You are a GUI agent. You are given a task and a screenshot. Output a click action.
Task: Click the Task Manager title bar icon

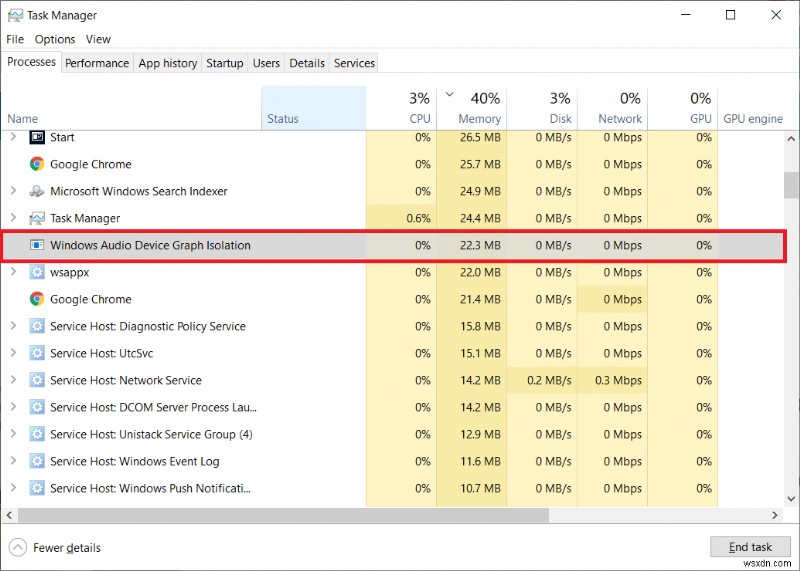[x=15, y=15]
